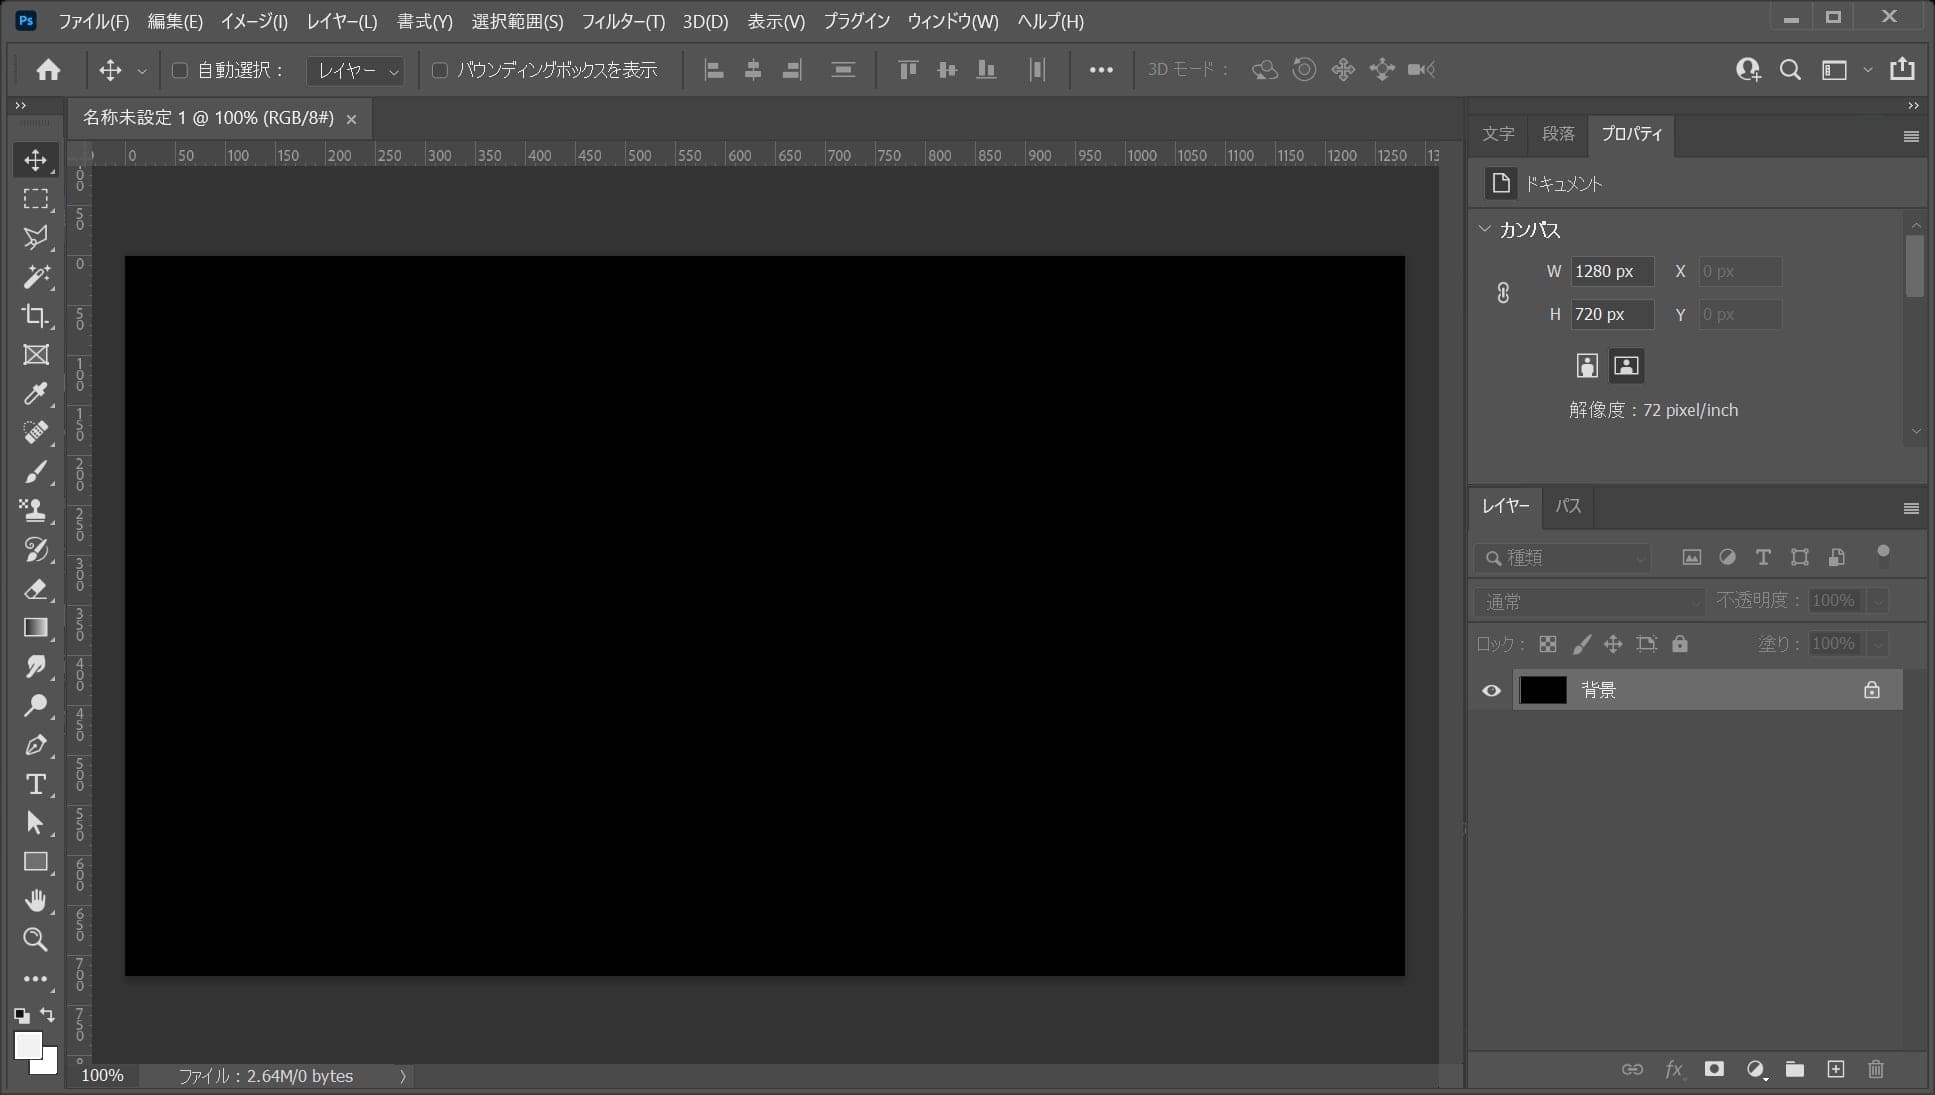Click portrait canvas orientation button
Viewport: 1935px width, 1095px height.
pyautogui.click(x=1587, y=366)
